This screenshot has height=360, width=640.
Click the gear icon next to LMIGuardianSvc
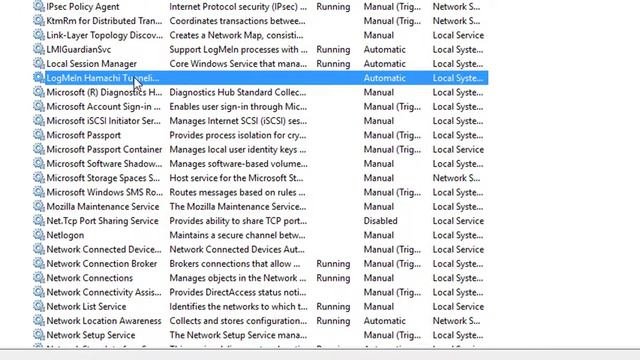39,49
